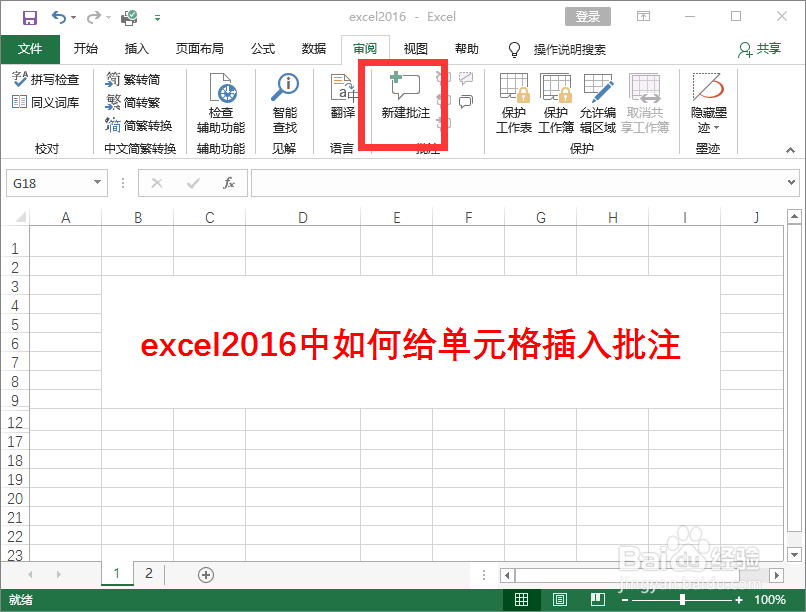Click the next sheet navigation arrow

[59, 574]
